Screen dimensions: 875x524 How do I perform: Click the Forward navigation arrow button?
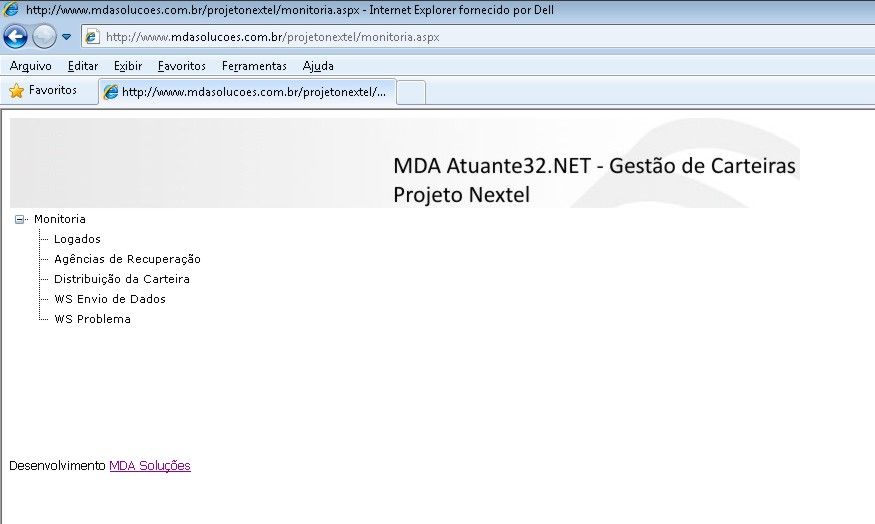(44, 37)
